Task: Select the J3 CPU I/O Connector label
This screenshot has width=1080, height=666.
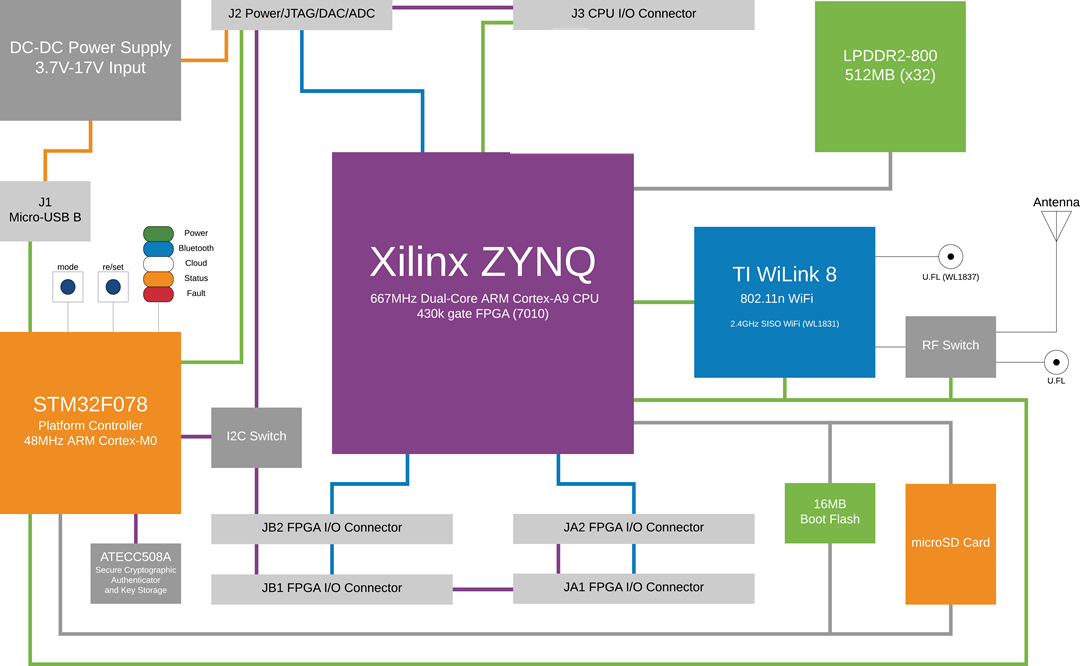Action: pos(633,14)
